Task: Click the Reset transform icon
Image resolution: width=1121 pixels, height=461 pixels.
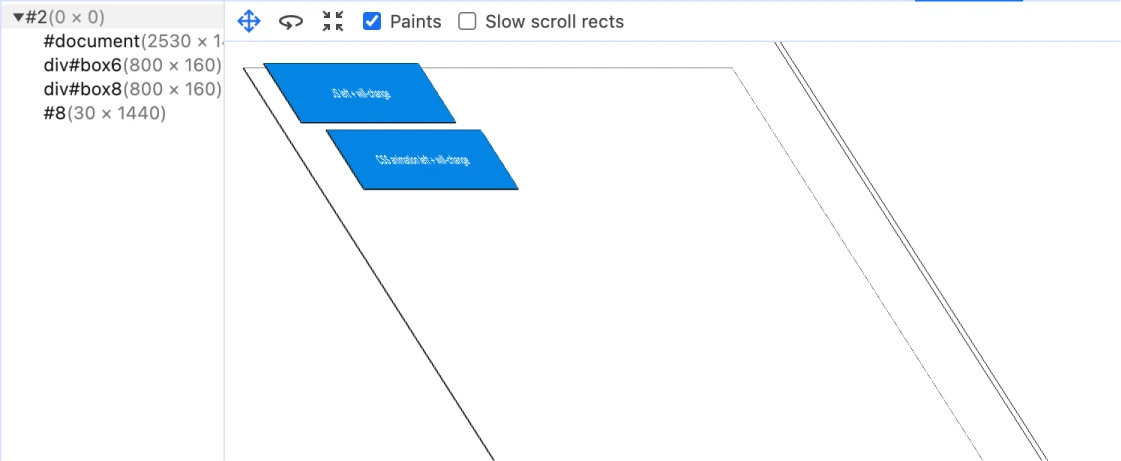Action: point(333,21)
